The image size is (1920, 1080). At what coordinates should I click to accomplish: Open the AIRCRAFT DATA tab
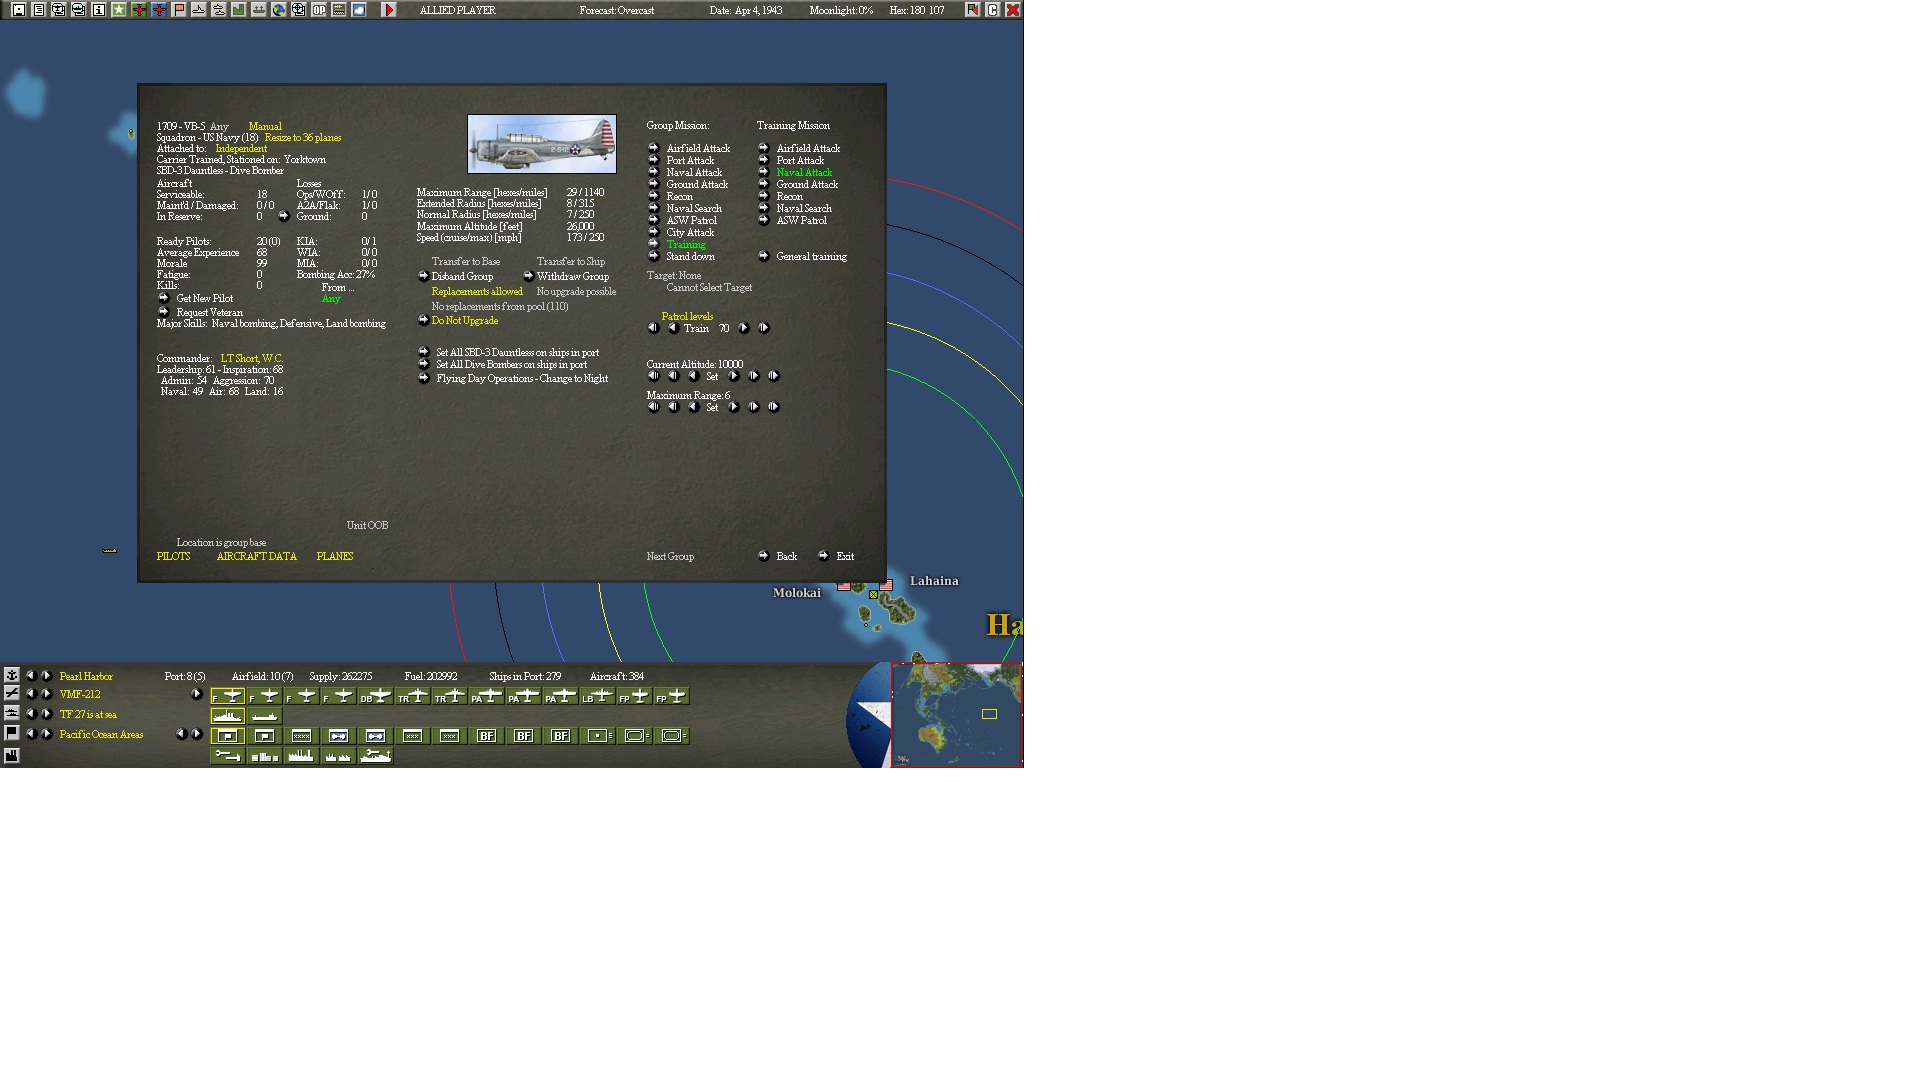256,556
